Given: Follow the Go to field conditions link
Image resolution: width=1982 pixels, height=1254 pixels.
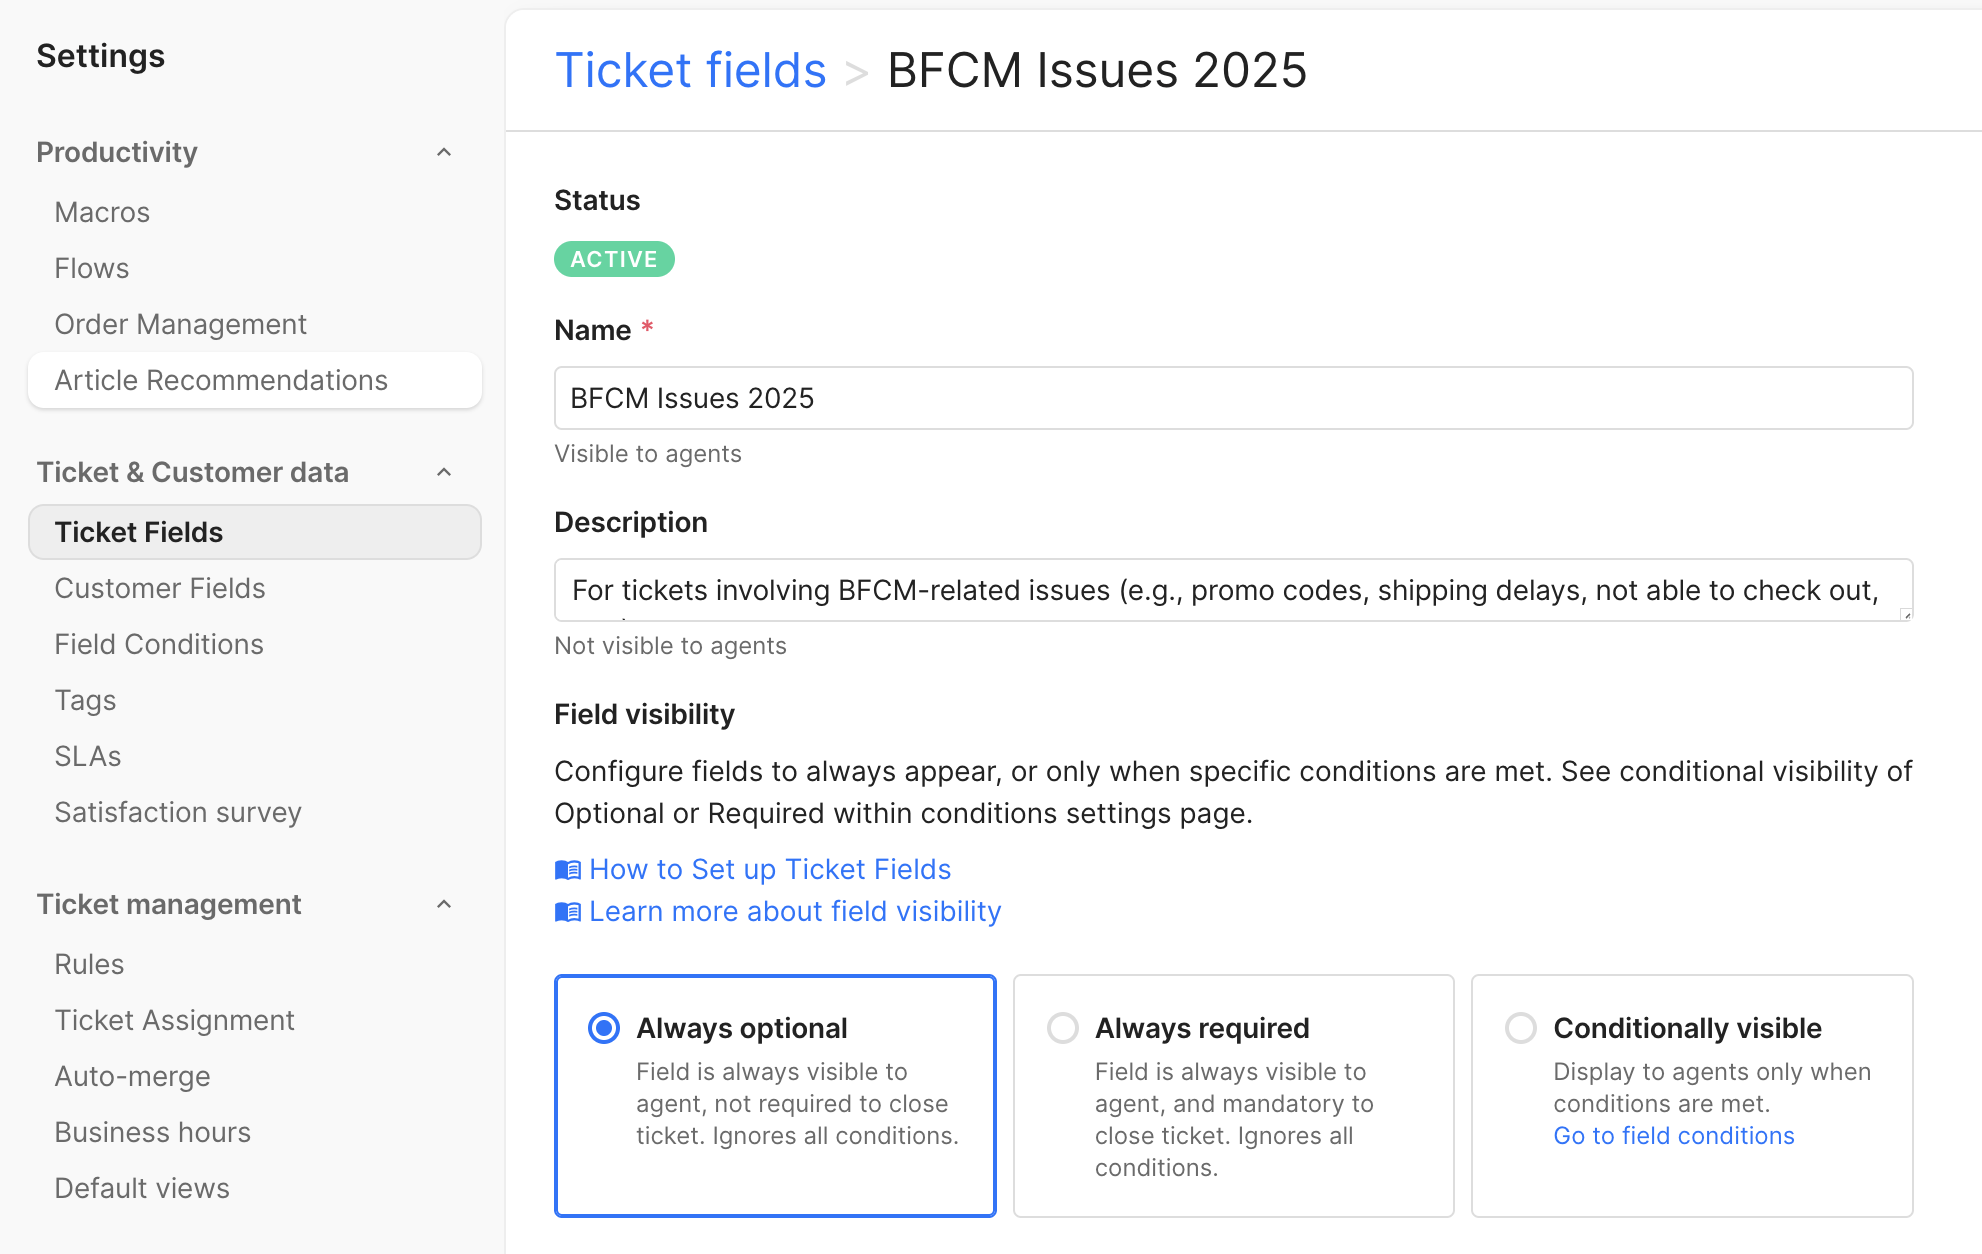Looking at the screenshot, I should pyautogui.click(x=1673, y=1136).
